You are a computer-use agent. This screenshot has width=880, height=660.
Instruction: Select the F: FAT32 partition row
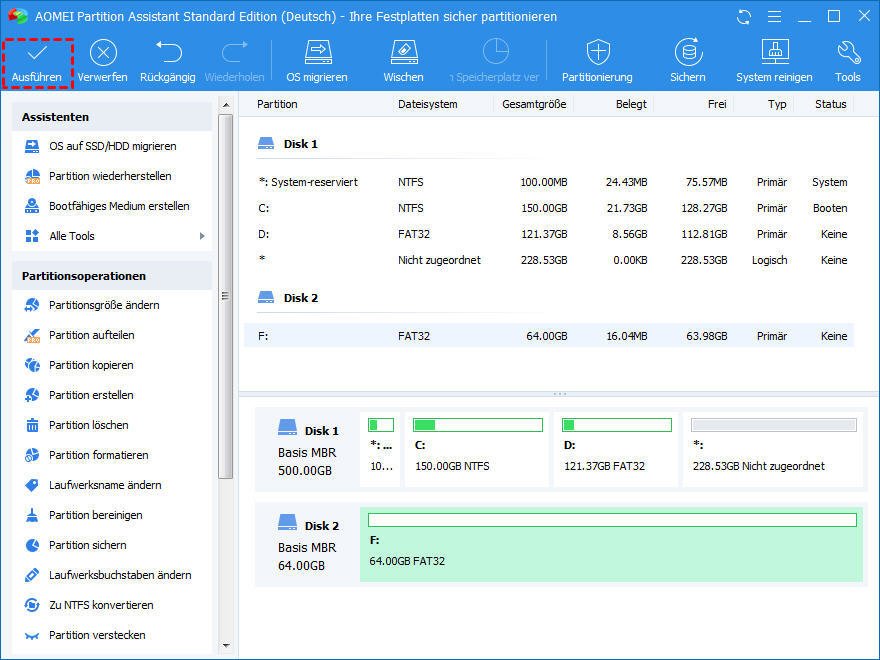coord(548,336)
